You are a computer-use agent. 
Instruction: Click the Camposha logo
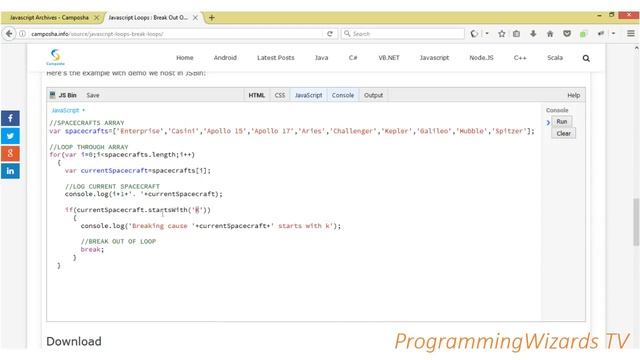tap(56, 57)
